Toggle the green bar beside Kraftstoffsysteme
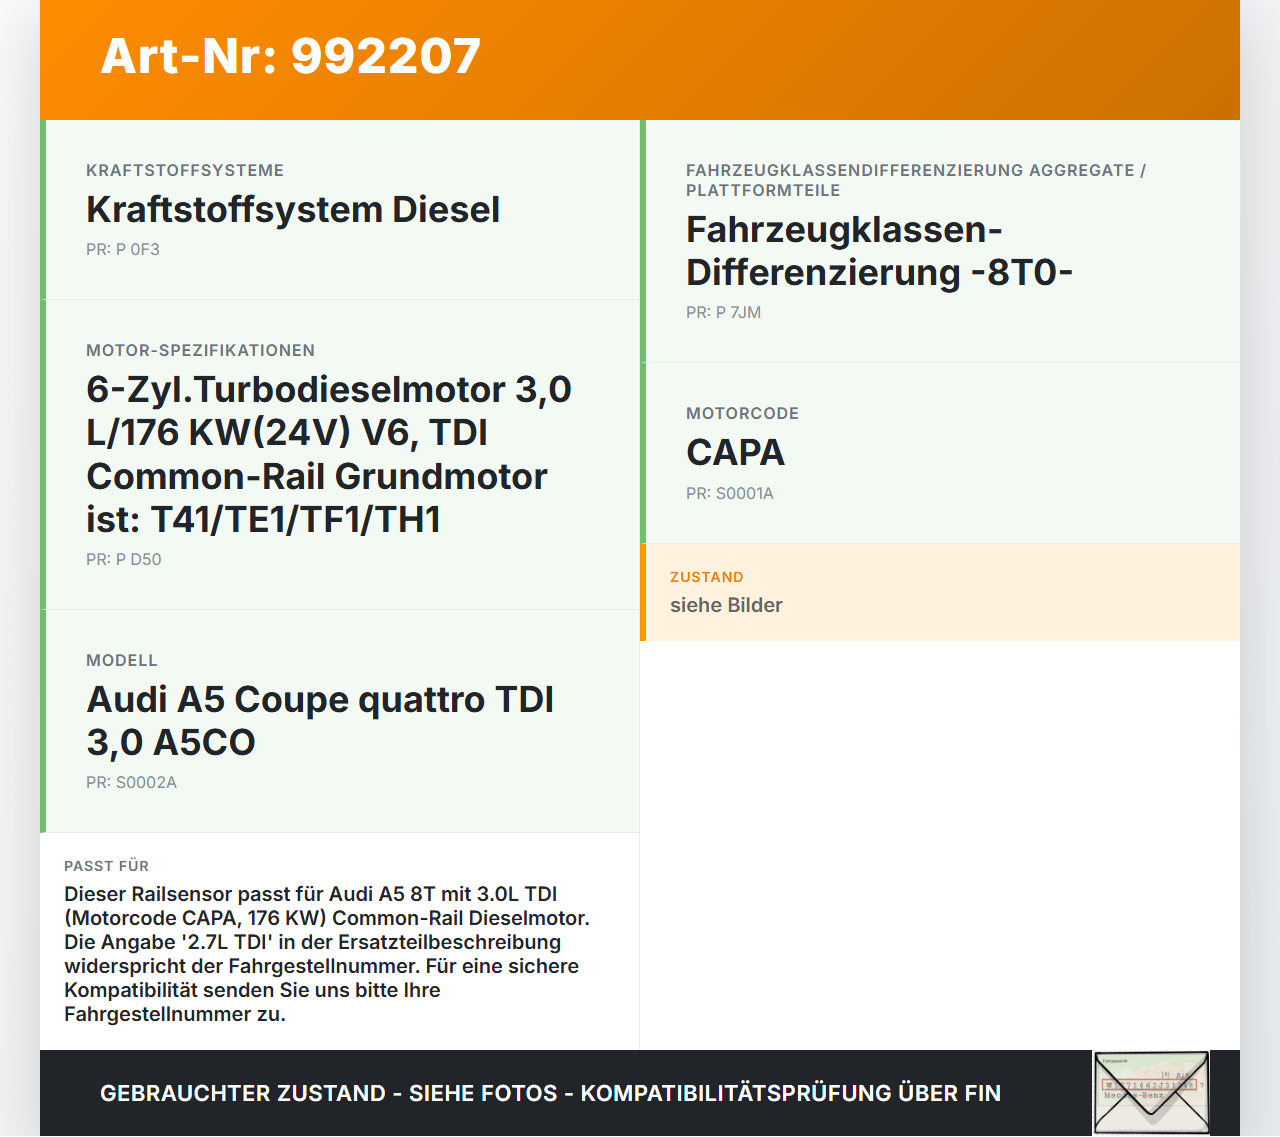The image size is (1280, 1137). click(42, 210)
